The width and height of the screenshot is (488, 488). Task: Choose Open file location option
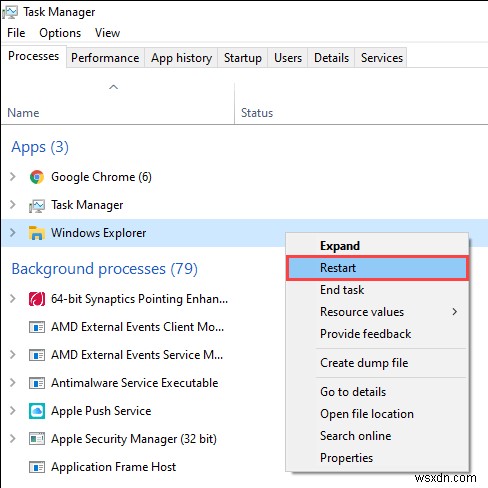377,414
